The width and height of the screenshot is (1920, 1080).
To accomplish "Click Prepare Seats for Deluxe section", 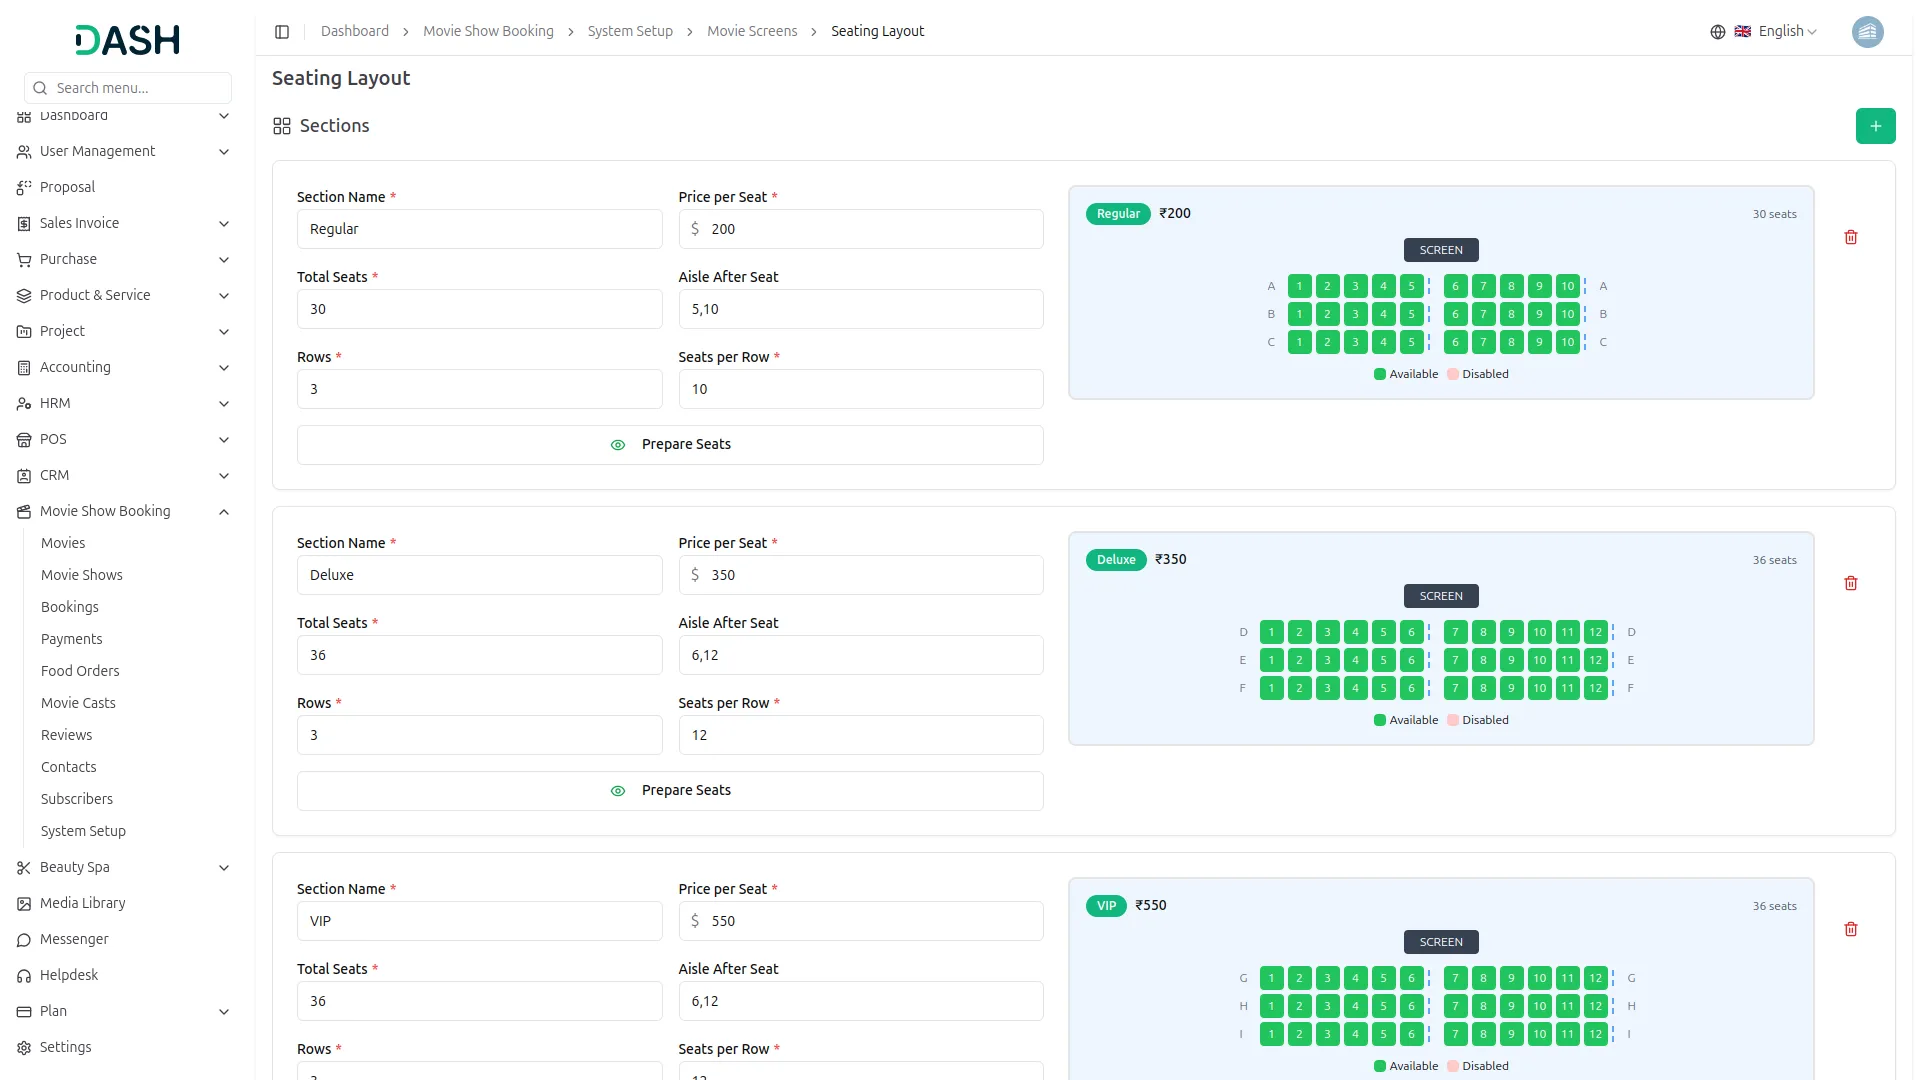I will [x=670, y=790].
